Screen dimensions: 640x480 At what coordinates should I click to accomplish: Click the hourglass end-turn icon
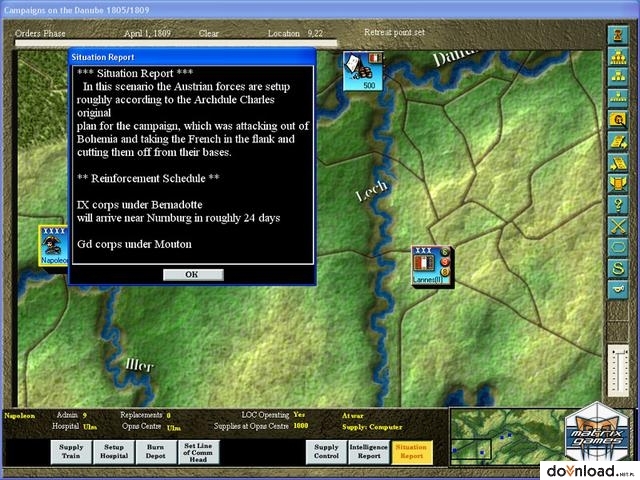(x=618, y=35)
